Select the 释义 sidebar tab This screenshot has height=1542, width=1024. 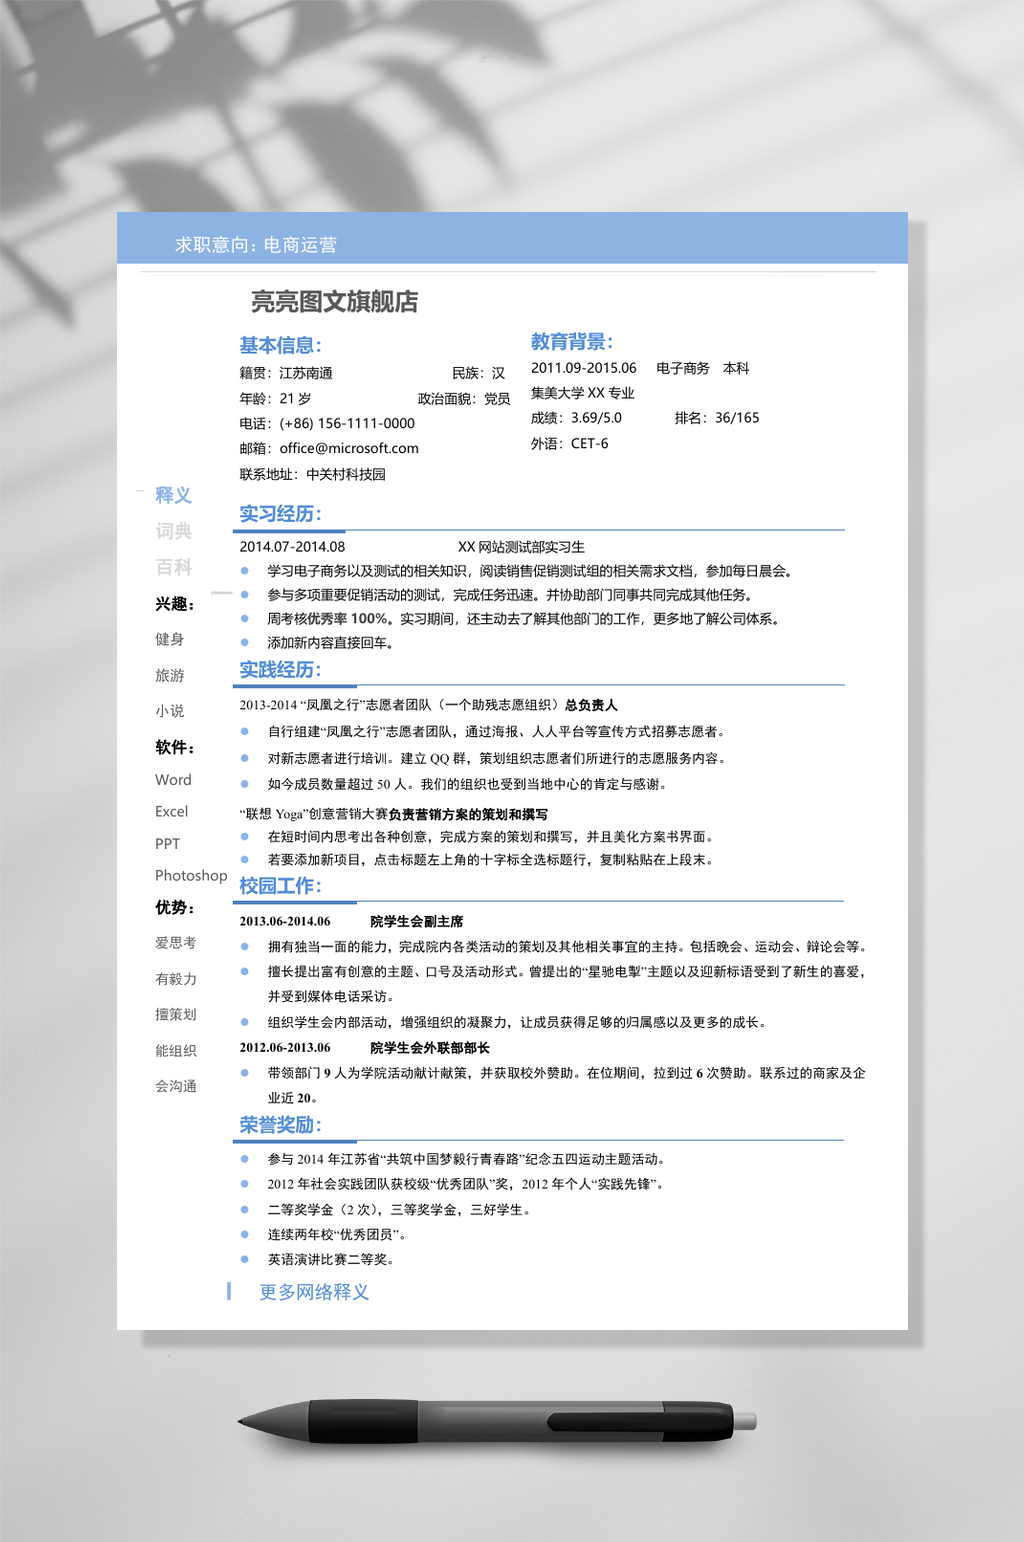point(173,495)
